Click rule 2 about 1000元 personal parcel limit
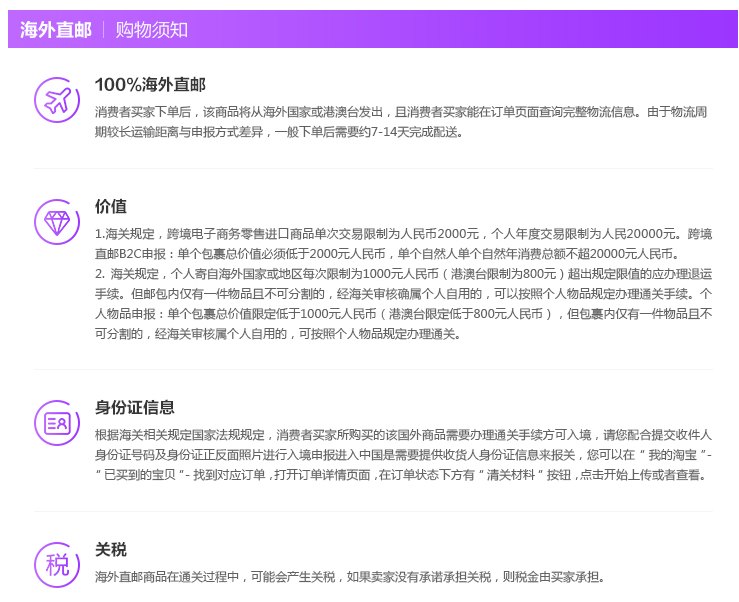This screenshot has width=739, height=602. pos(400,304)
